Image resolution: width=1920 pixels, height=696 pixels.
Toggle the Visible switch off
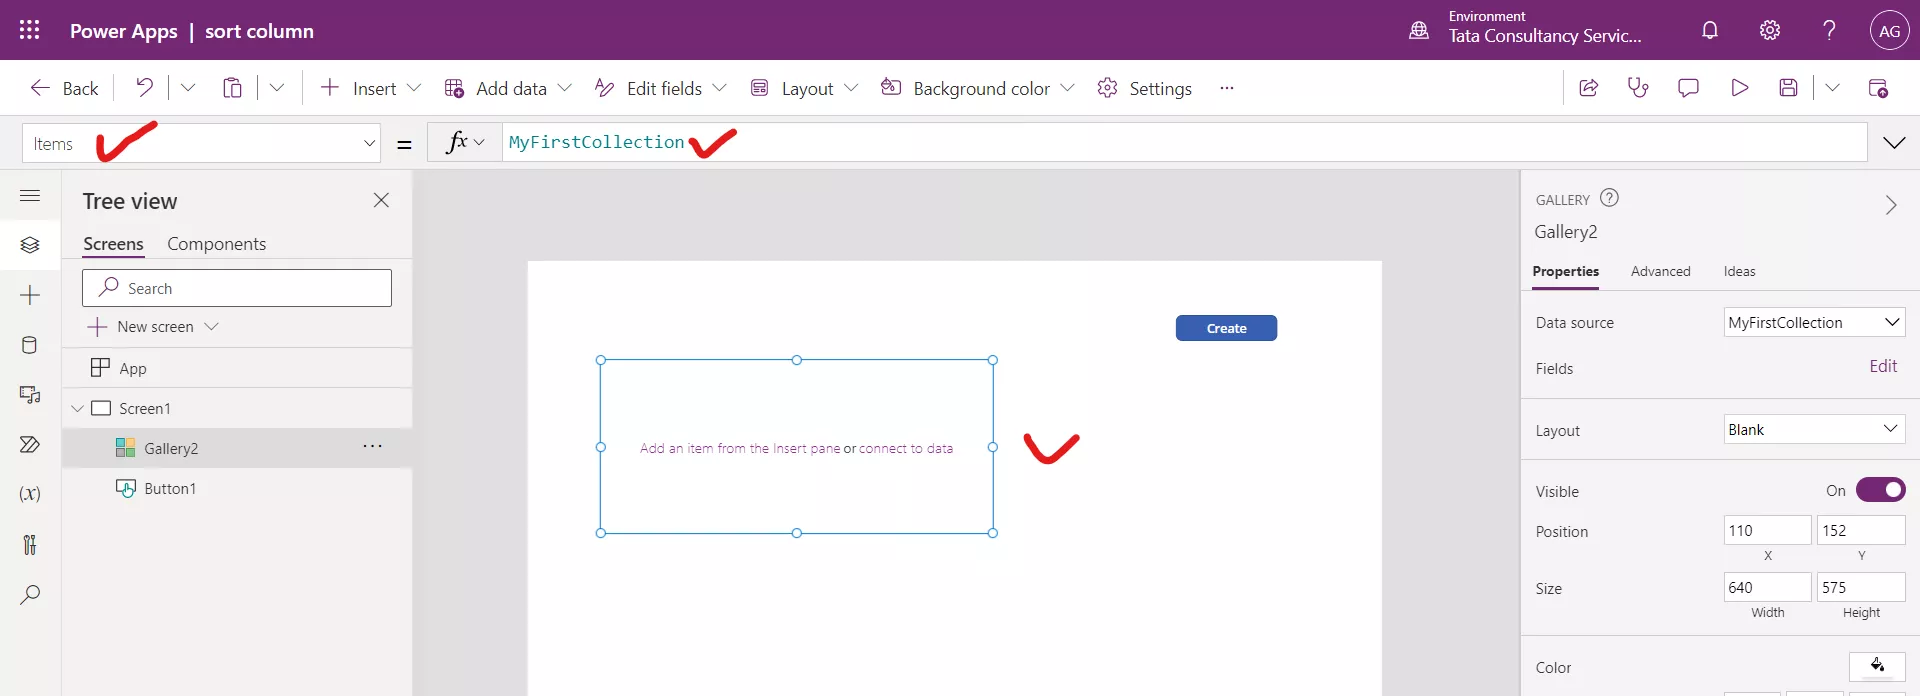point(1881,490)
